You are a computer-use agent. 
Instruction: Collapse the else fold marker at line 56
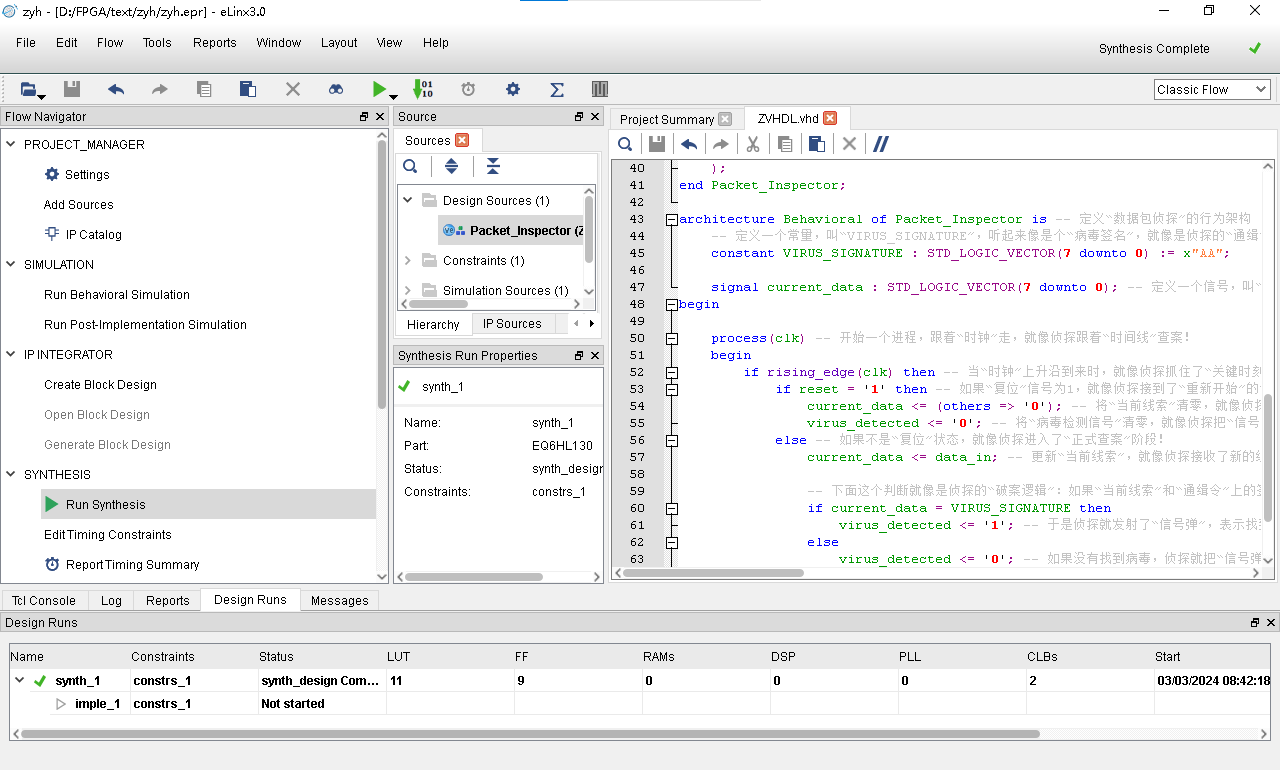[671, 440]
